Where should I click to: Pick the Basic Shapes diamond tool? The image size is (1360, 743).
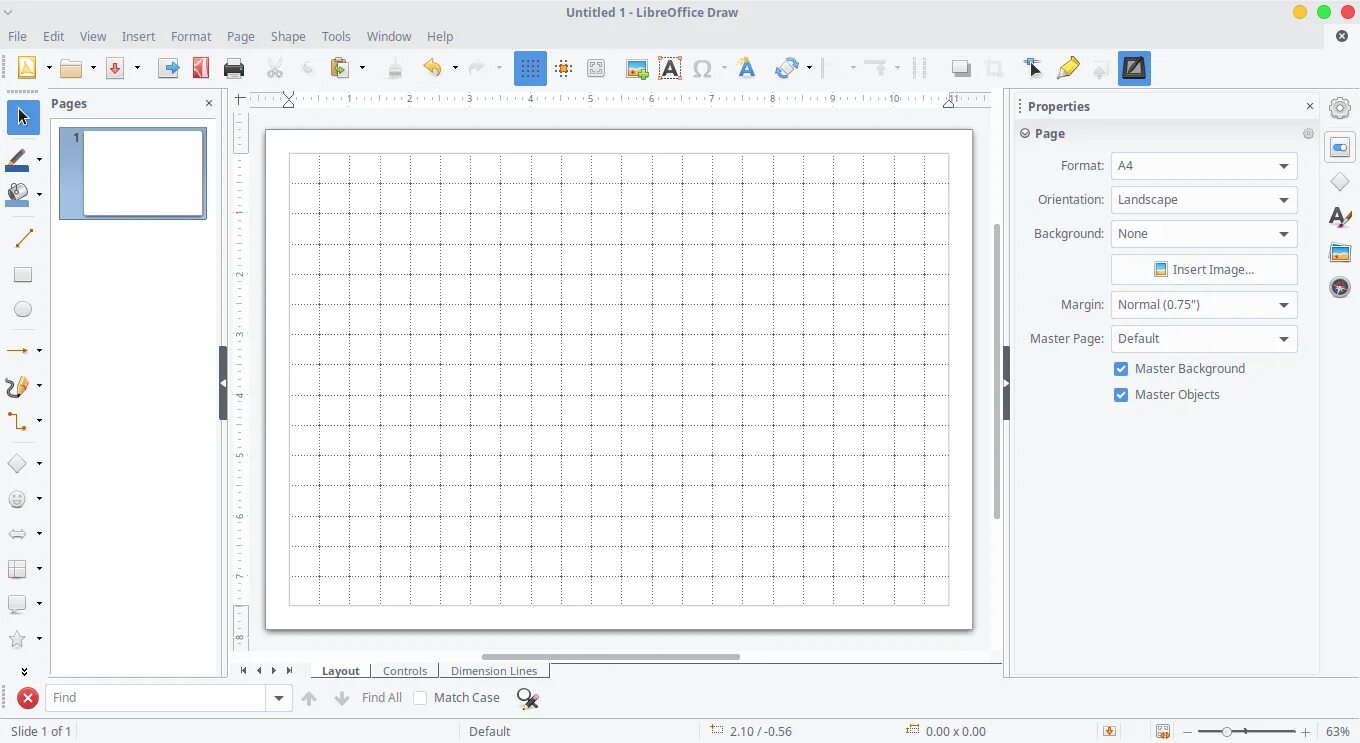[x=18, y=463]
